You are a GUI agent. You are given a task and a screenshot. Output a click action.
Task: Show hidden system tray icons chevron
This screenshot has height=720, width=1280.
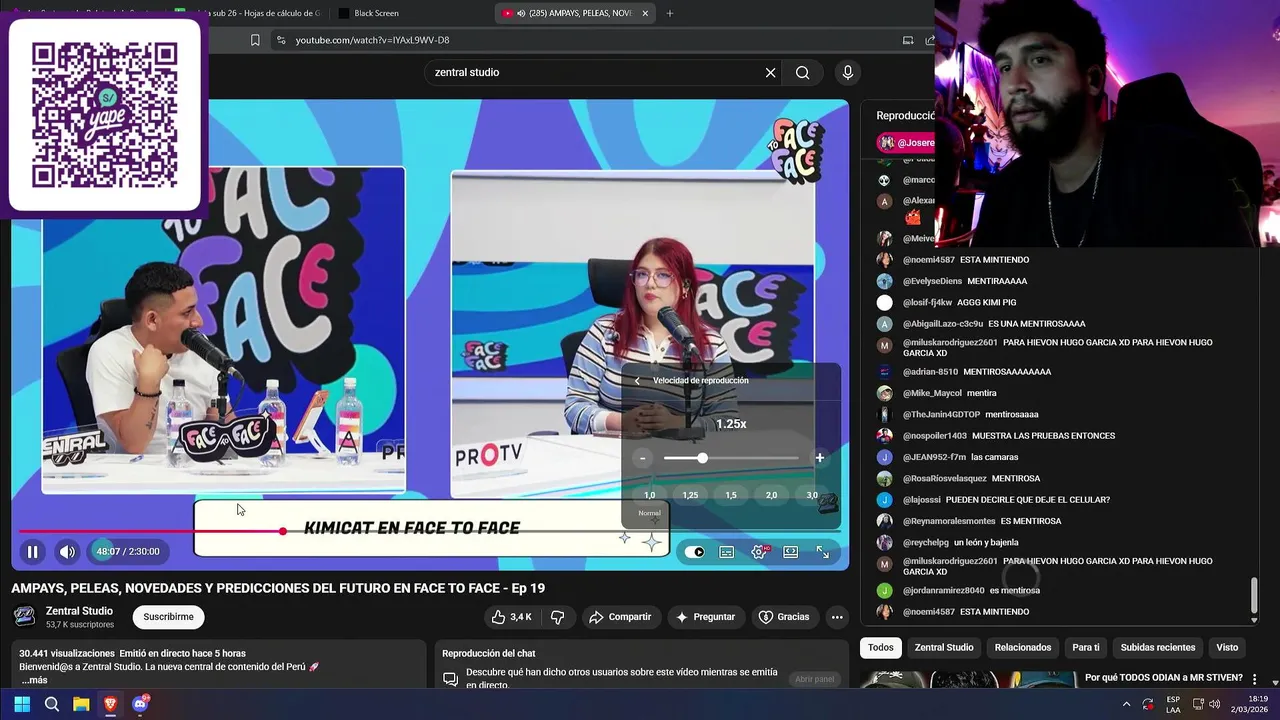click(x=1126, y=704)
